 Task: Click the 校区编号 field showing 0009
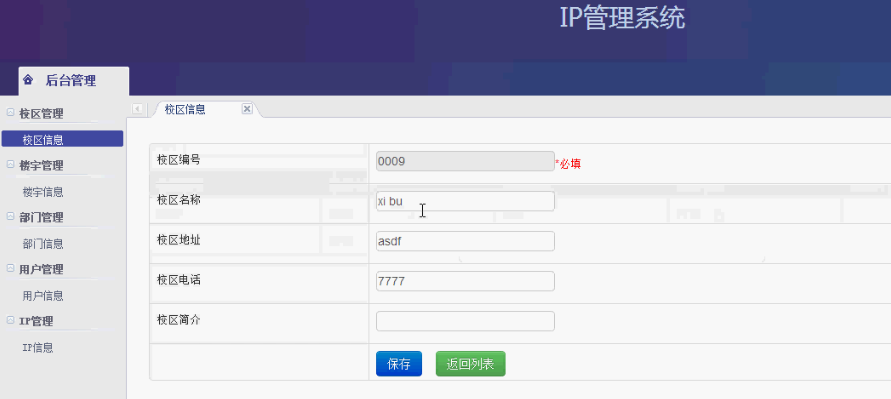[x=465, y=161]
